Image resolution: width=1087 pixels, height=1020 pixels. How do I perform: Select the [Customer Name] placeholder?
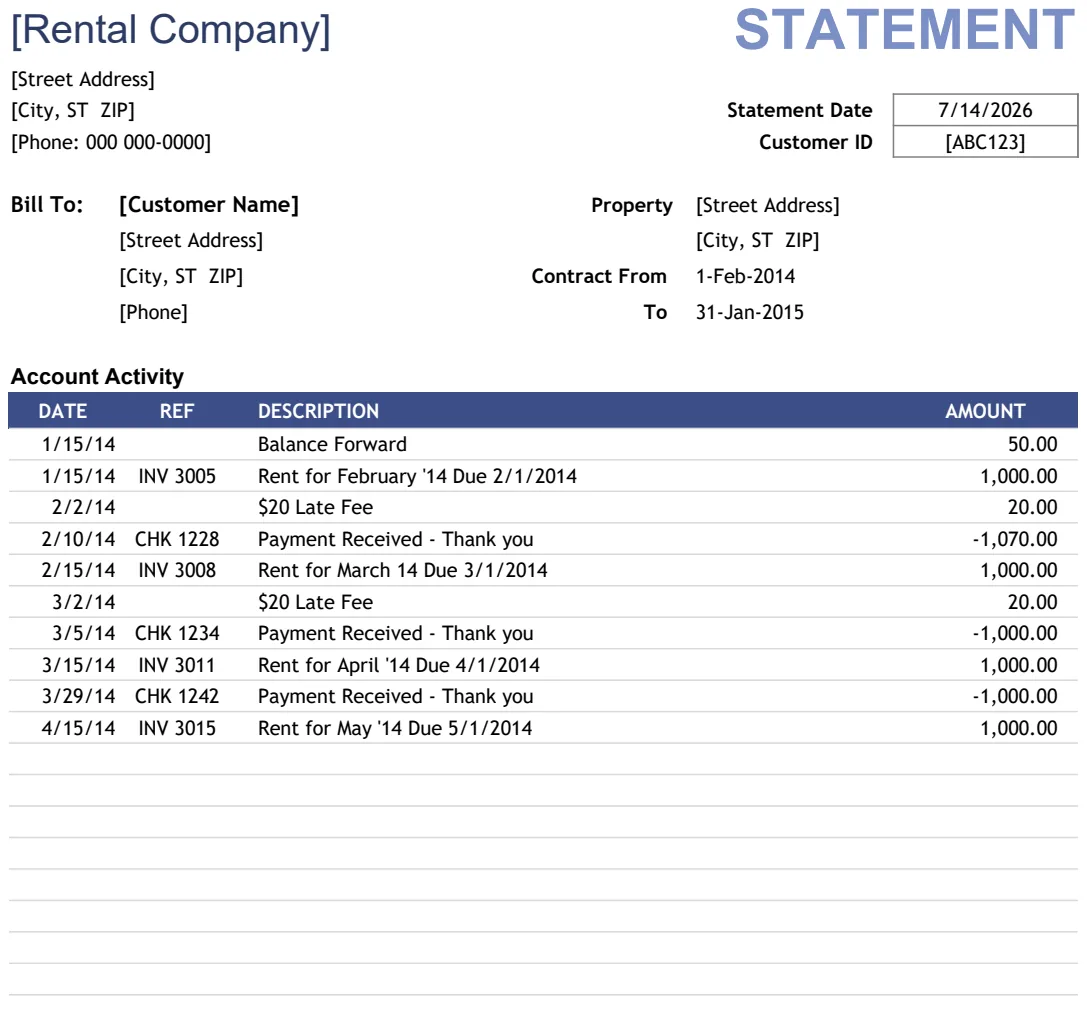pos(209,205)
